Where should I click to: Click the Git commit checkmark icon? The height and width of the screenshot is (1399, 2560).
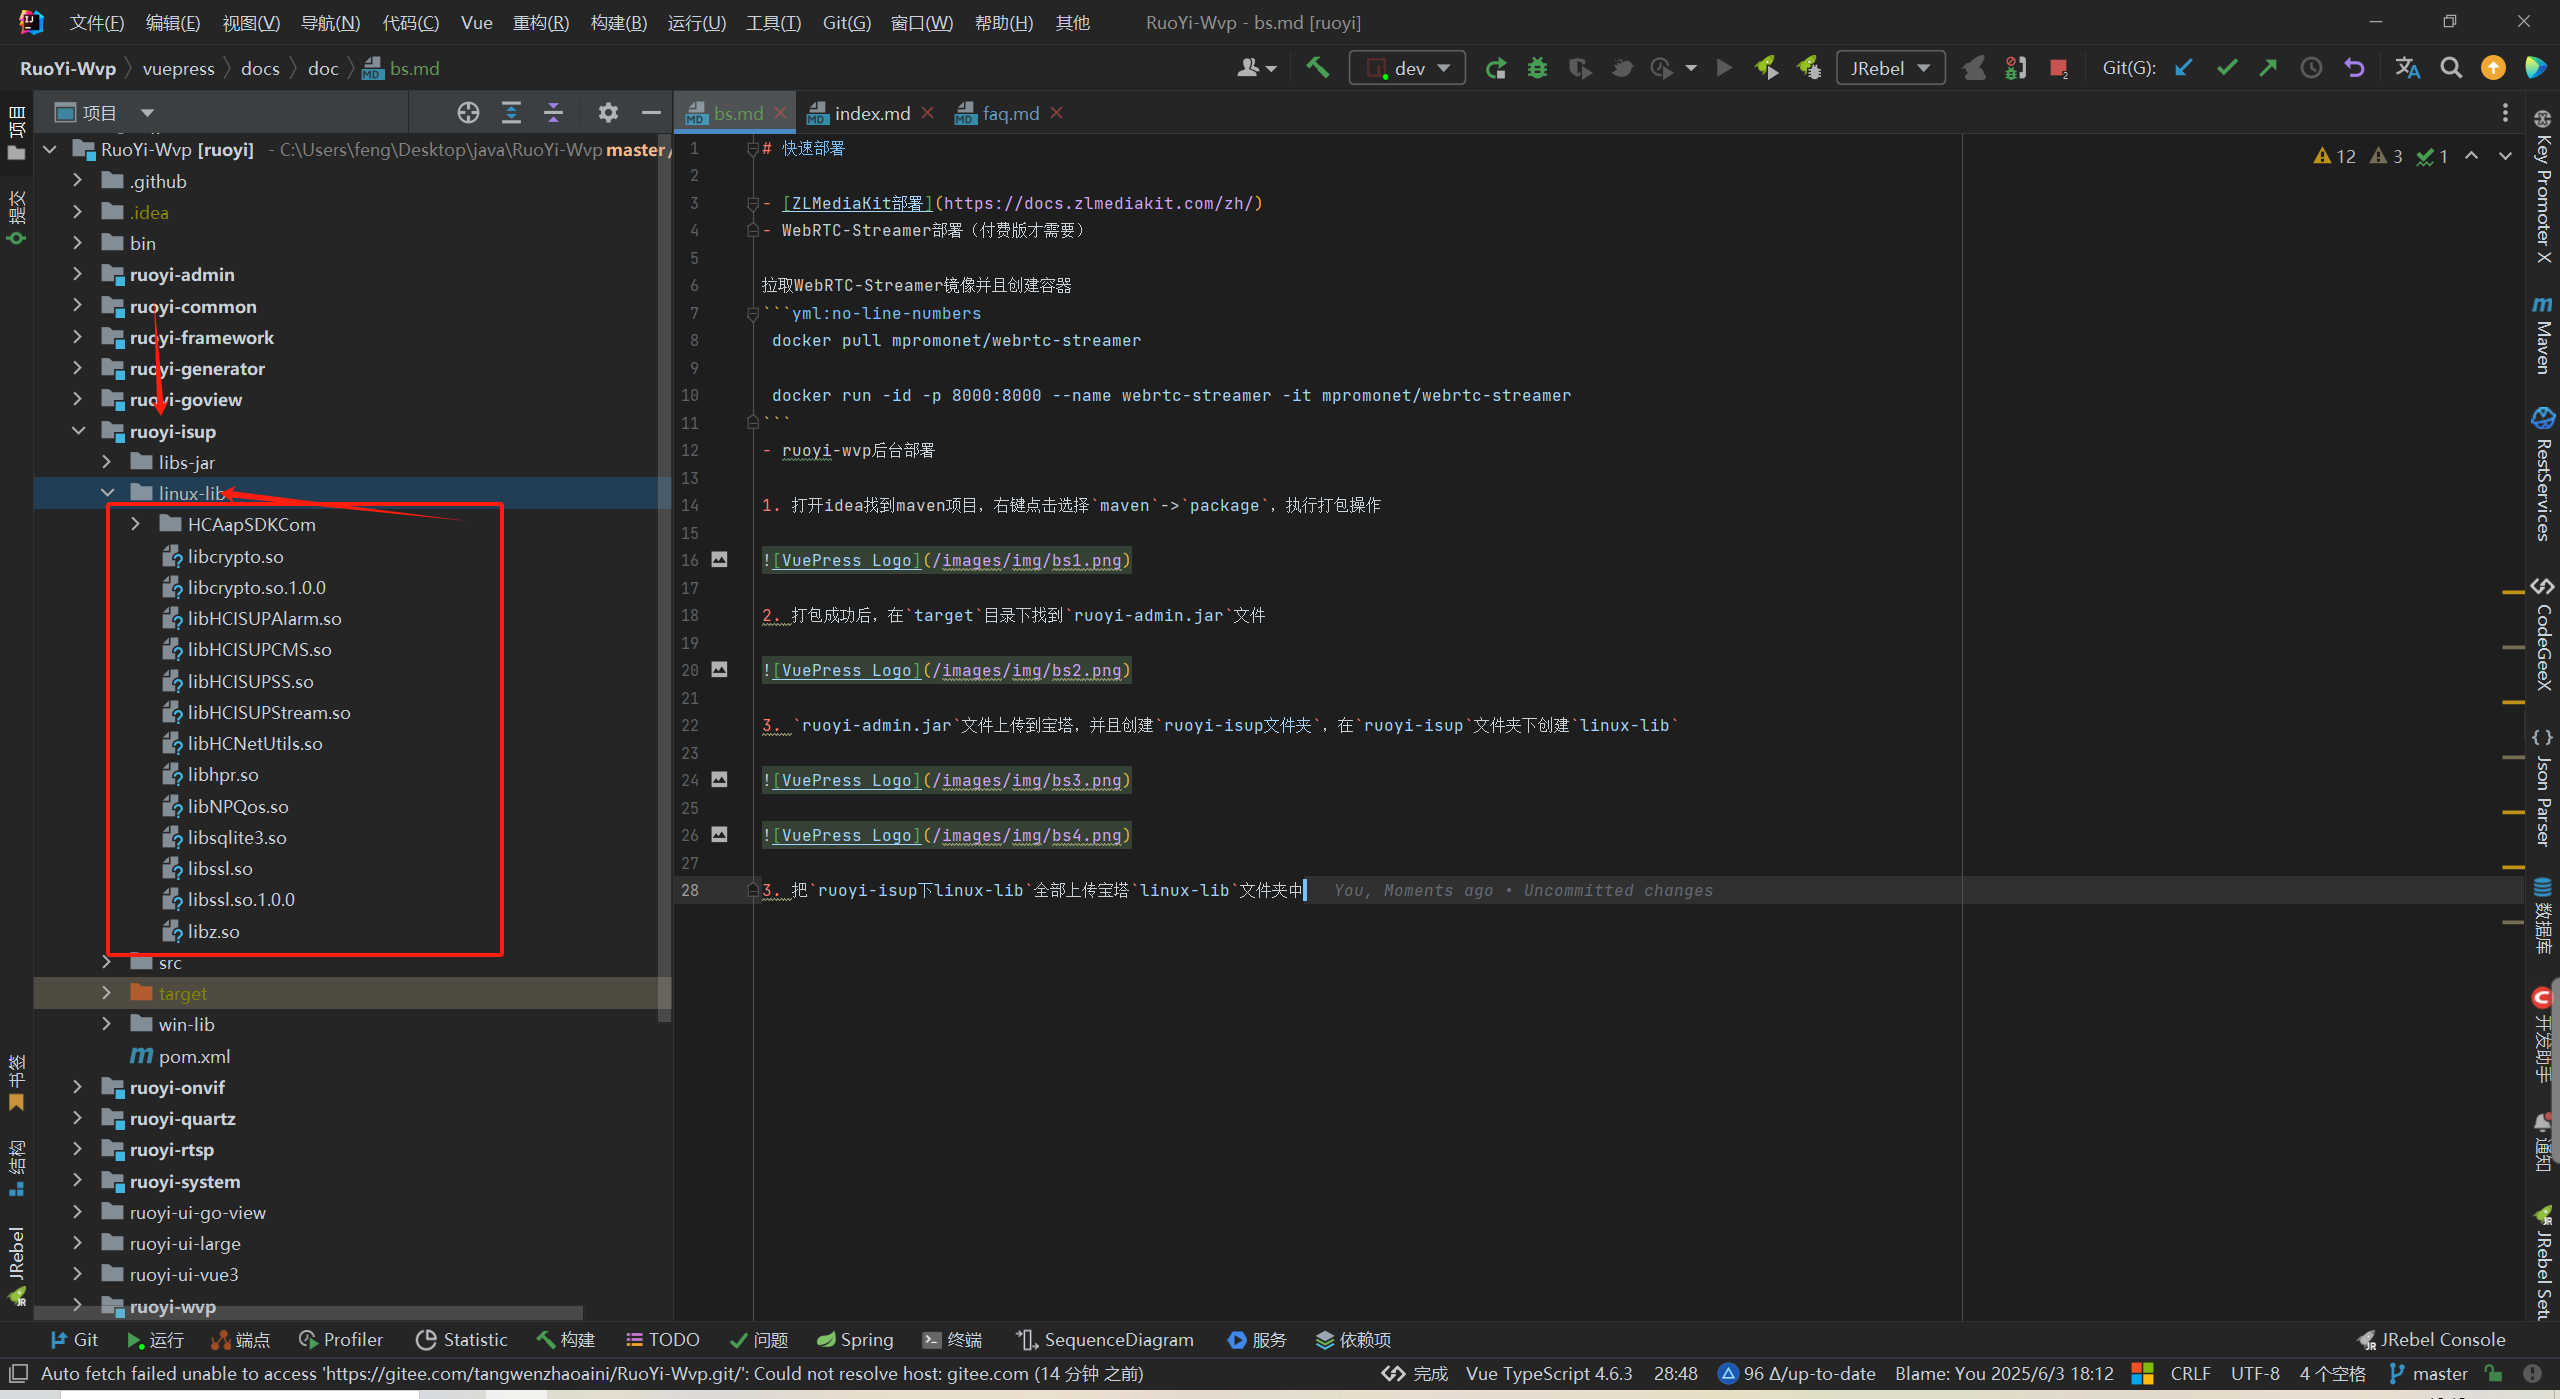pyautogui.click(x=2227, y=68)
